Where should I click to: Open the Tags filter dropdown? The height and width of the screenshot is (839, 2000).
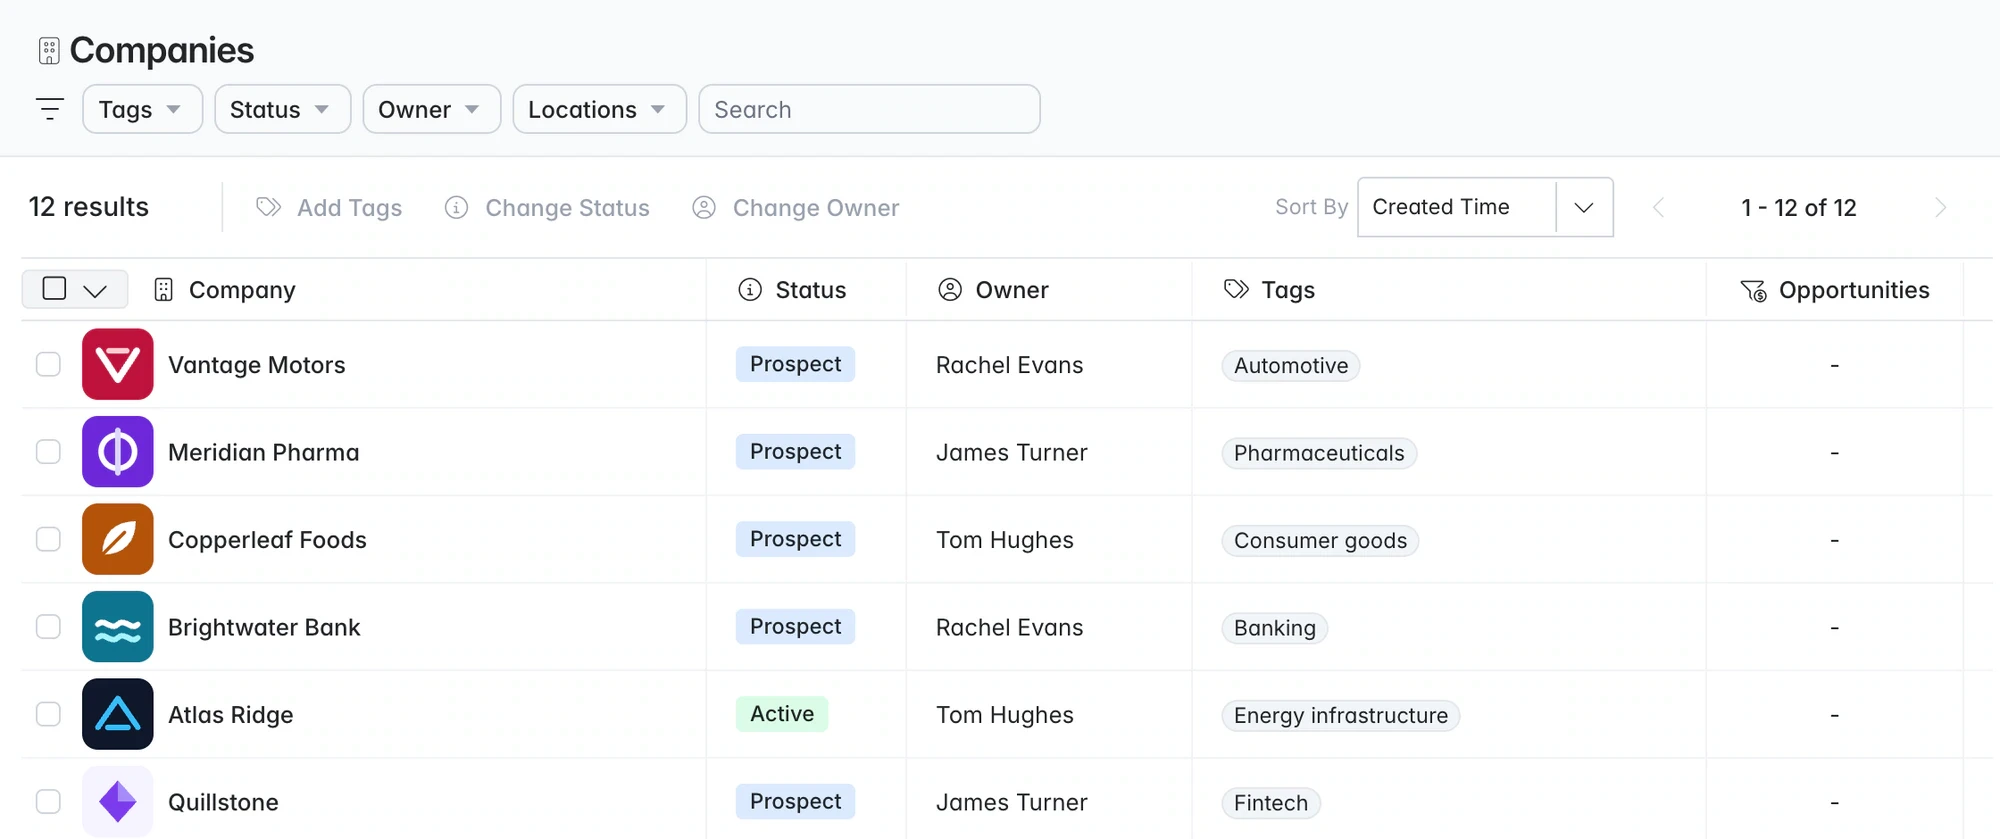point(143,109)
